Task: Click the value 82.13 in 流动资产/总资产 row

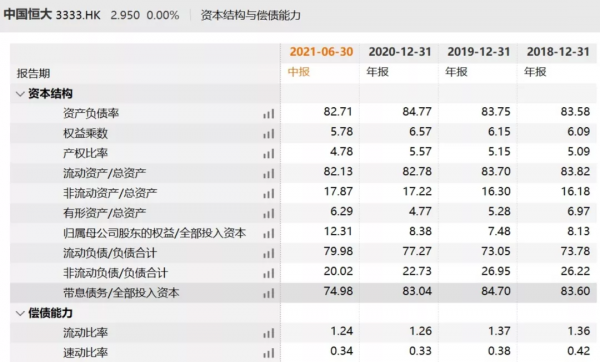Action: coord(338,171)
